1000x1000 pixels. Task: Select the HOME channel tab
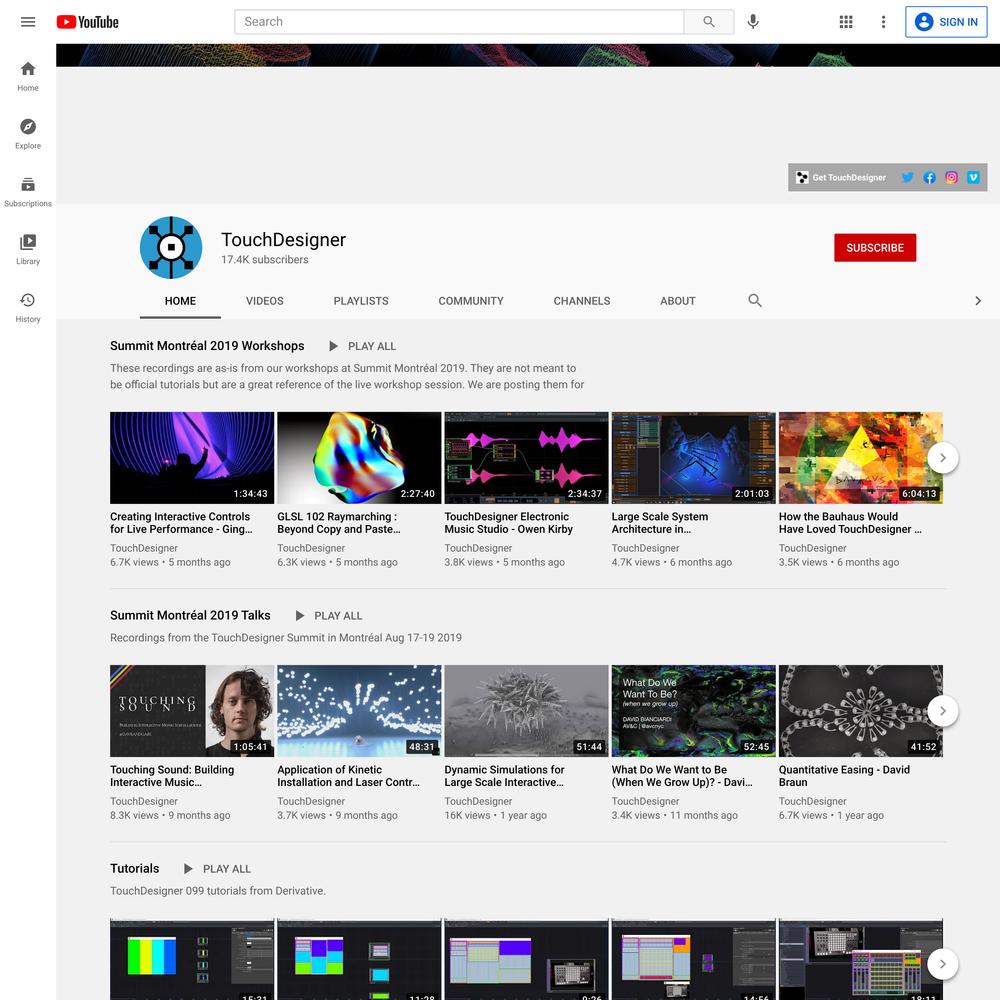(x=180, y=301)
